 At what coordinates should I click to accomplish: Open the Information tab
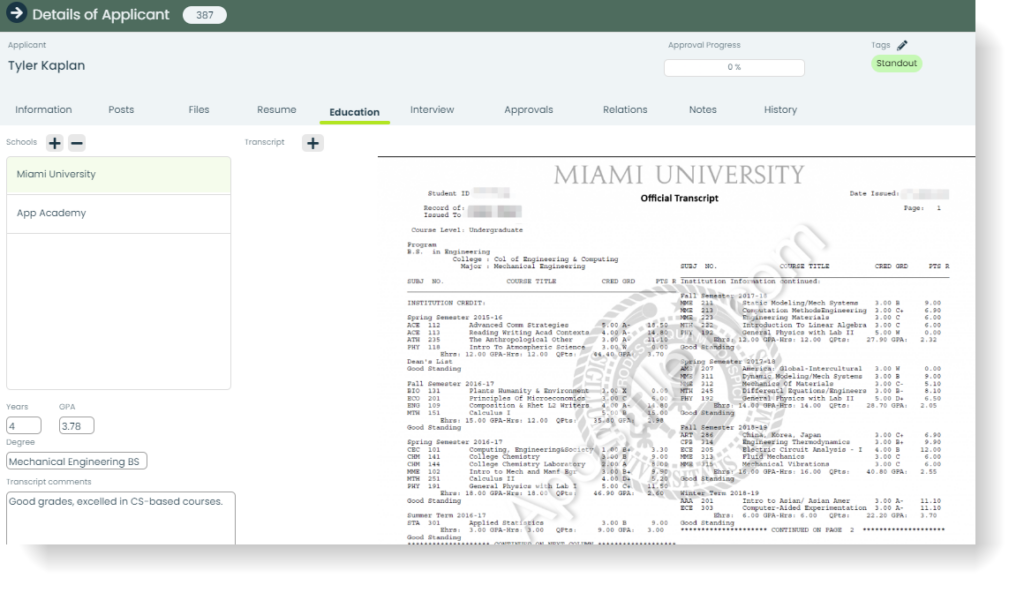coord(44,110)
